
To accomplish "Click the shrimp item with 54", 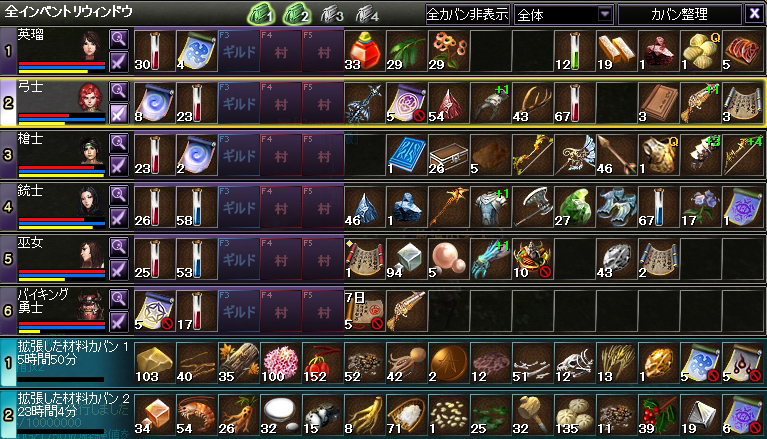I will point(196,415).
